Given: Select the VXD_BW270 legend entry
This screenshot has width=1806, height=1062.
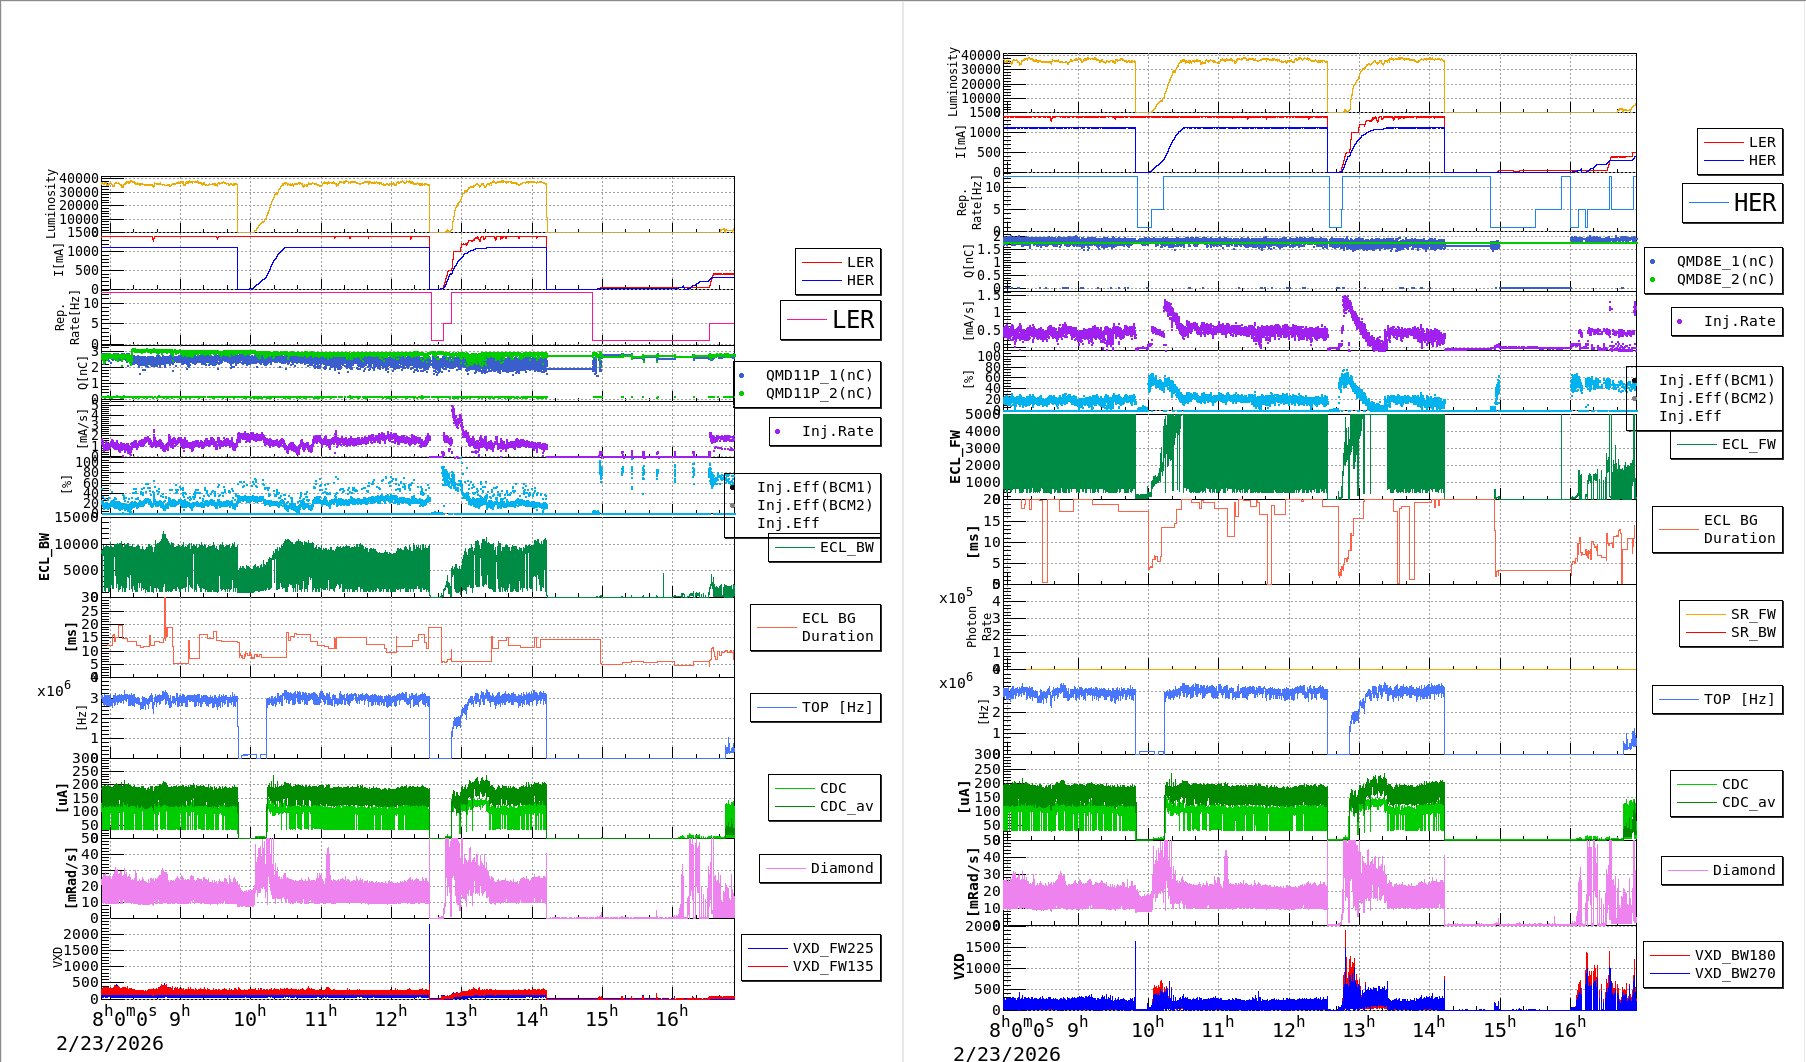Looking at the screenshot, I should pos(1734,973).
